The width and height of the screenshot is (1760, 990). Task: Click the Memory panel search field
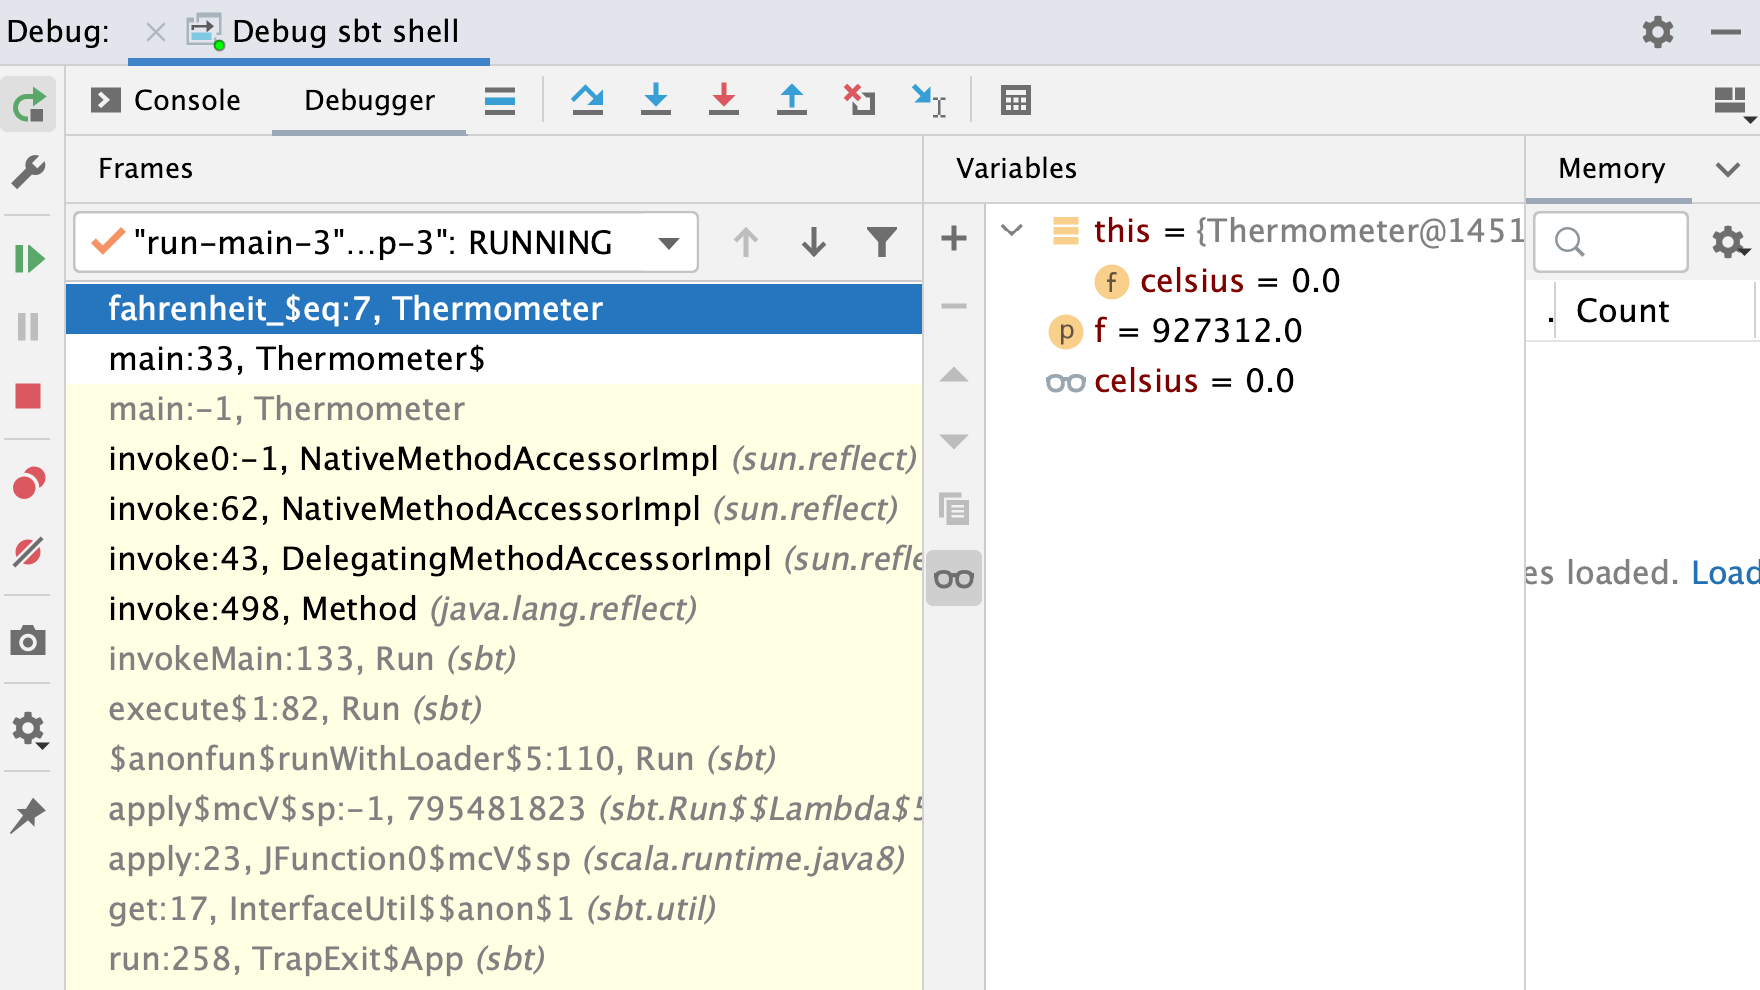[x=1610, y=242]
